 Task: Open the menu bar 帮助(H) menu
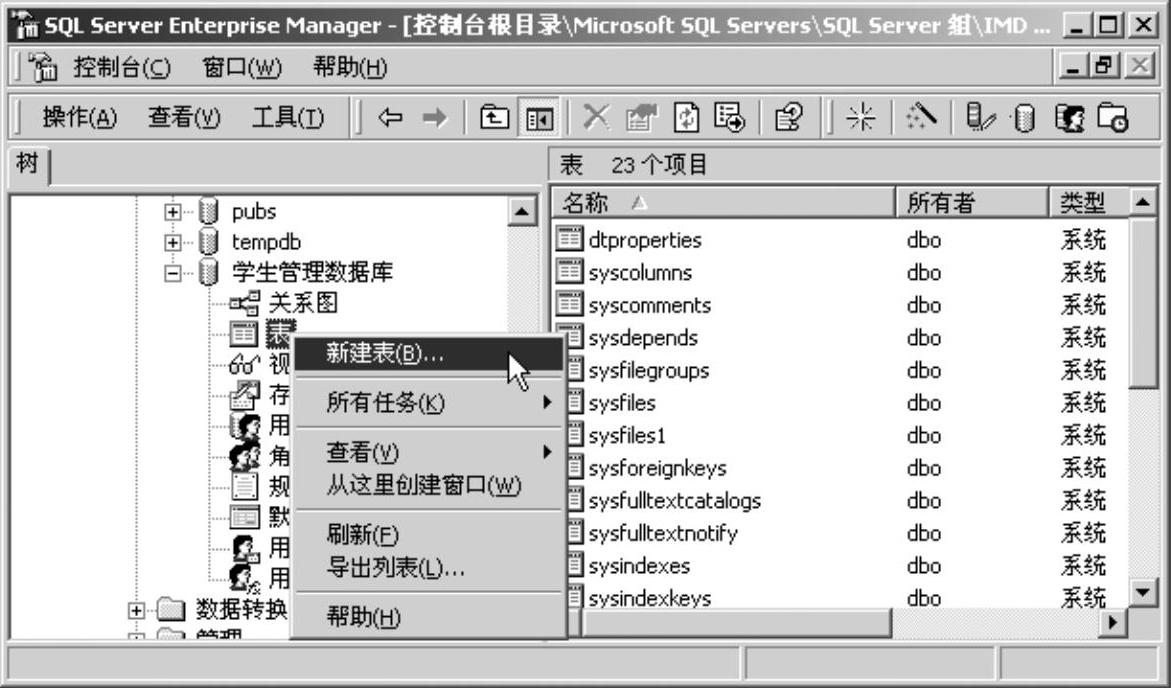(x=350, y=68)
